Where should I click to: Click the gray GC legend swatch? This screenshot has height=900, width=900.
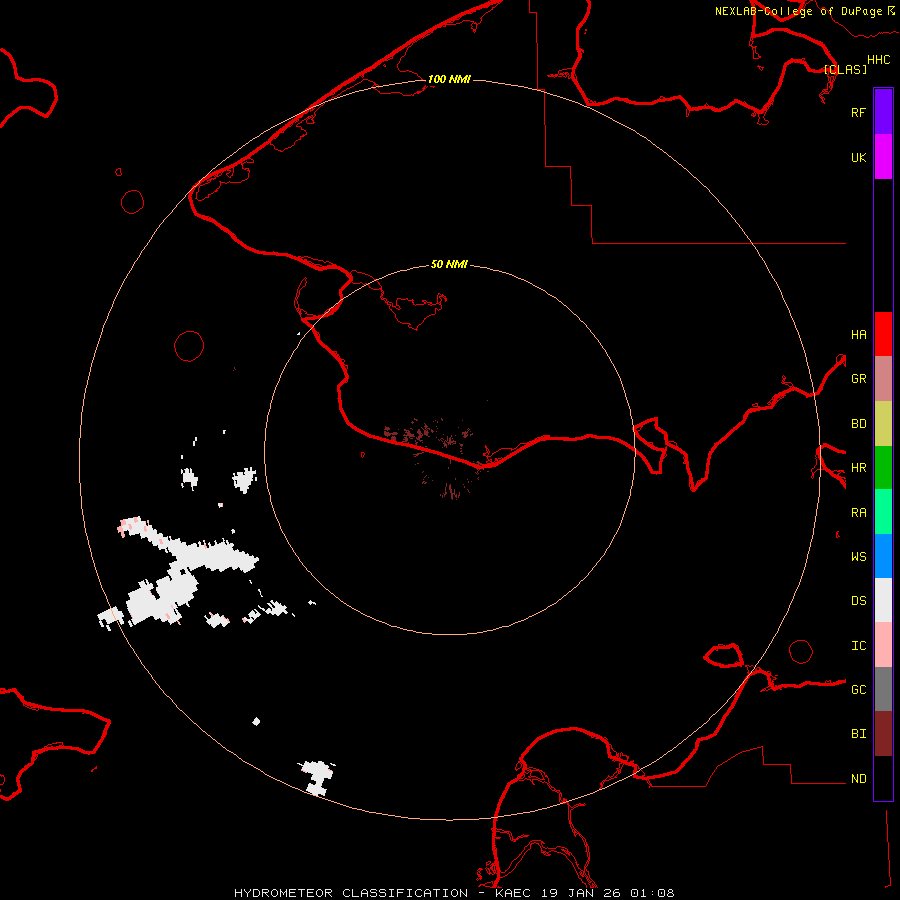(883, 689)
